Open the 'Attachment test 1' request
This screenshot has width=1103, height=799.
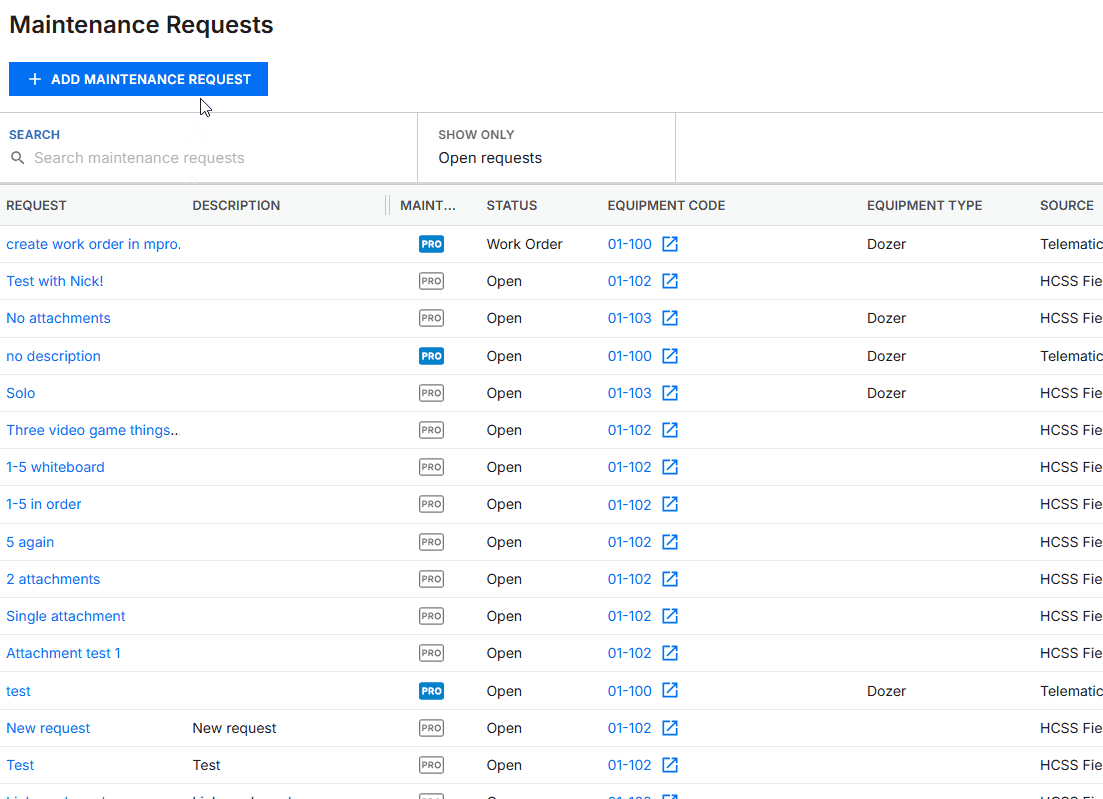(63, 652)
